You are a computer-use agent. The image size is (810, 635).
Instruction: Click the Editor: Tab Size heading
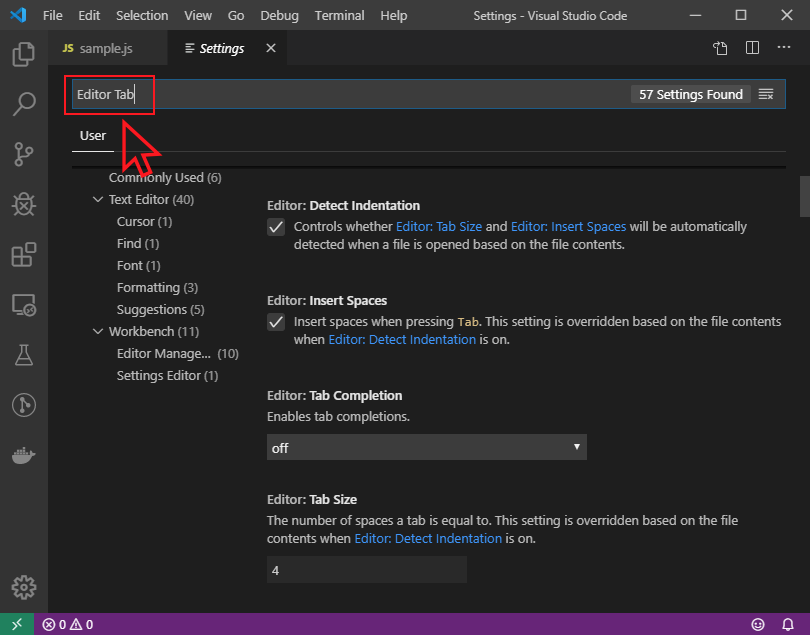pos(312,500)
